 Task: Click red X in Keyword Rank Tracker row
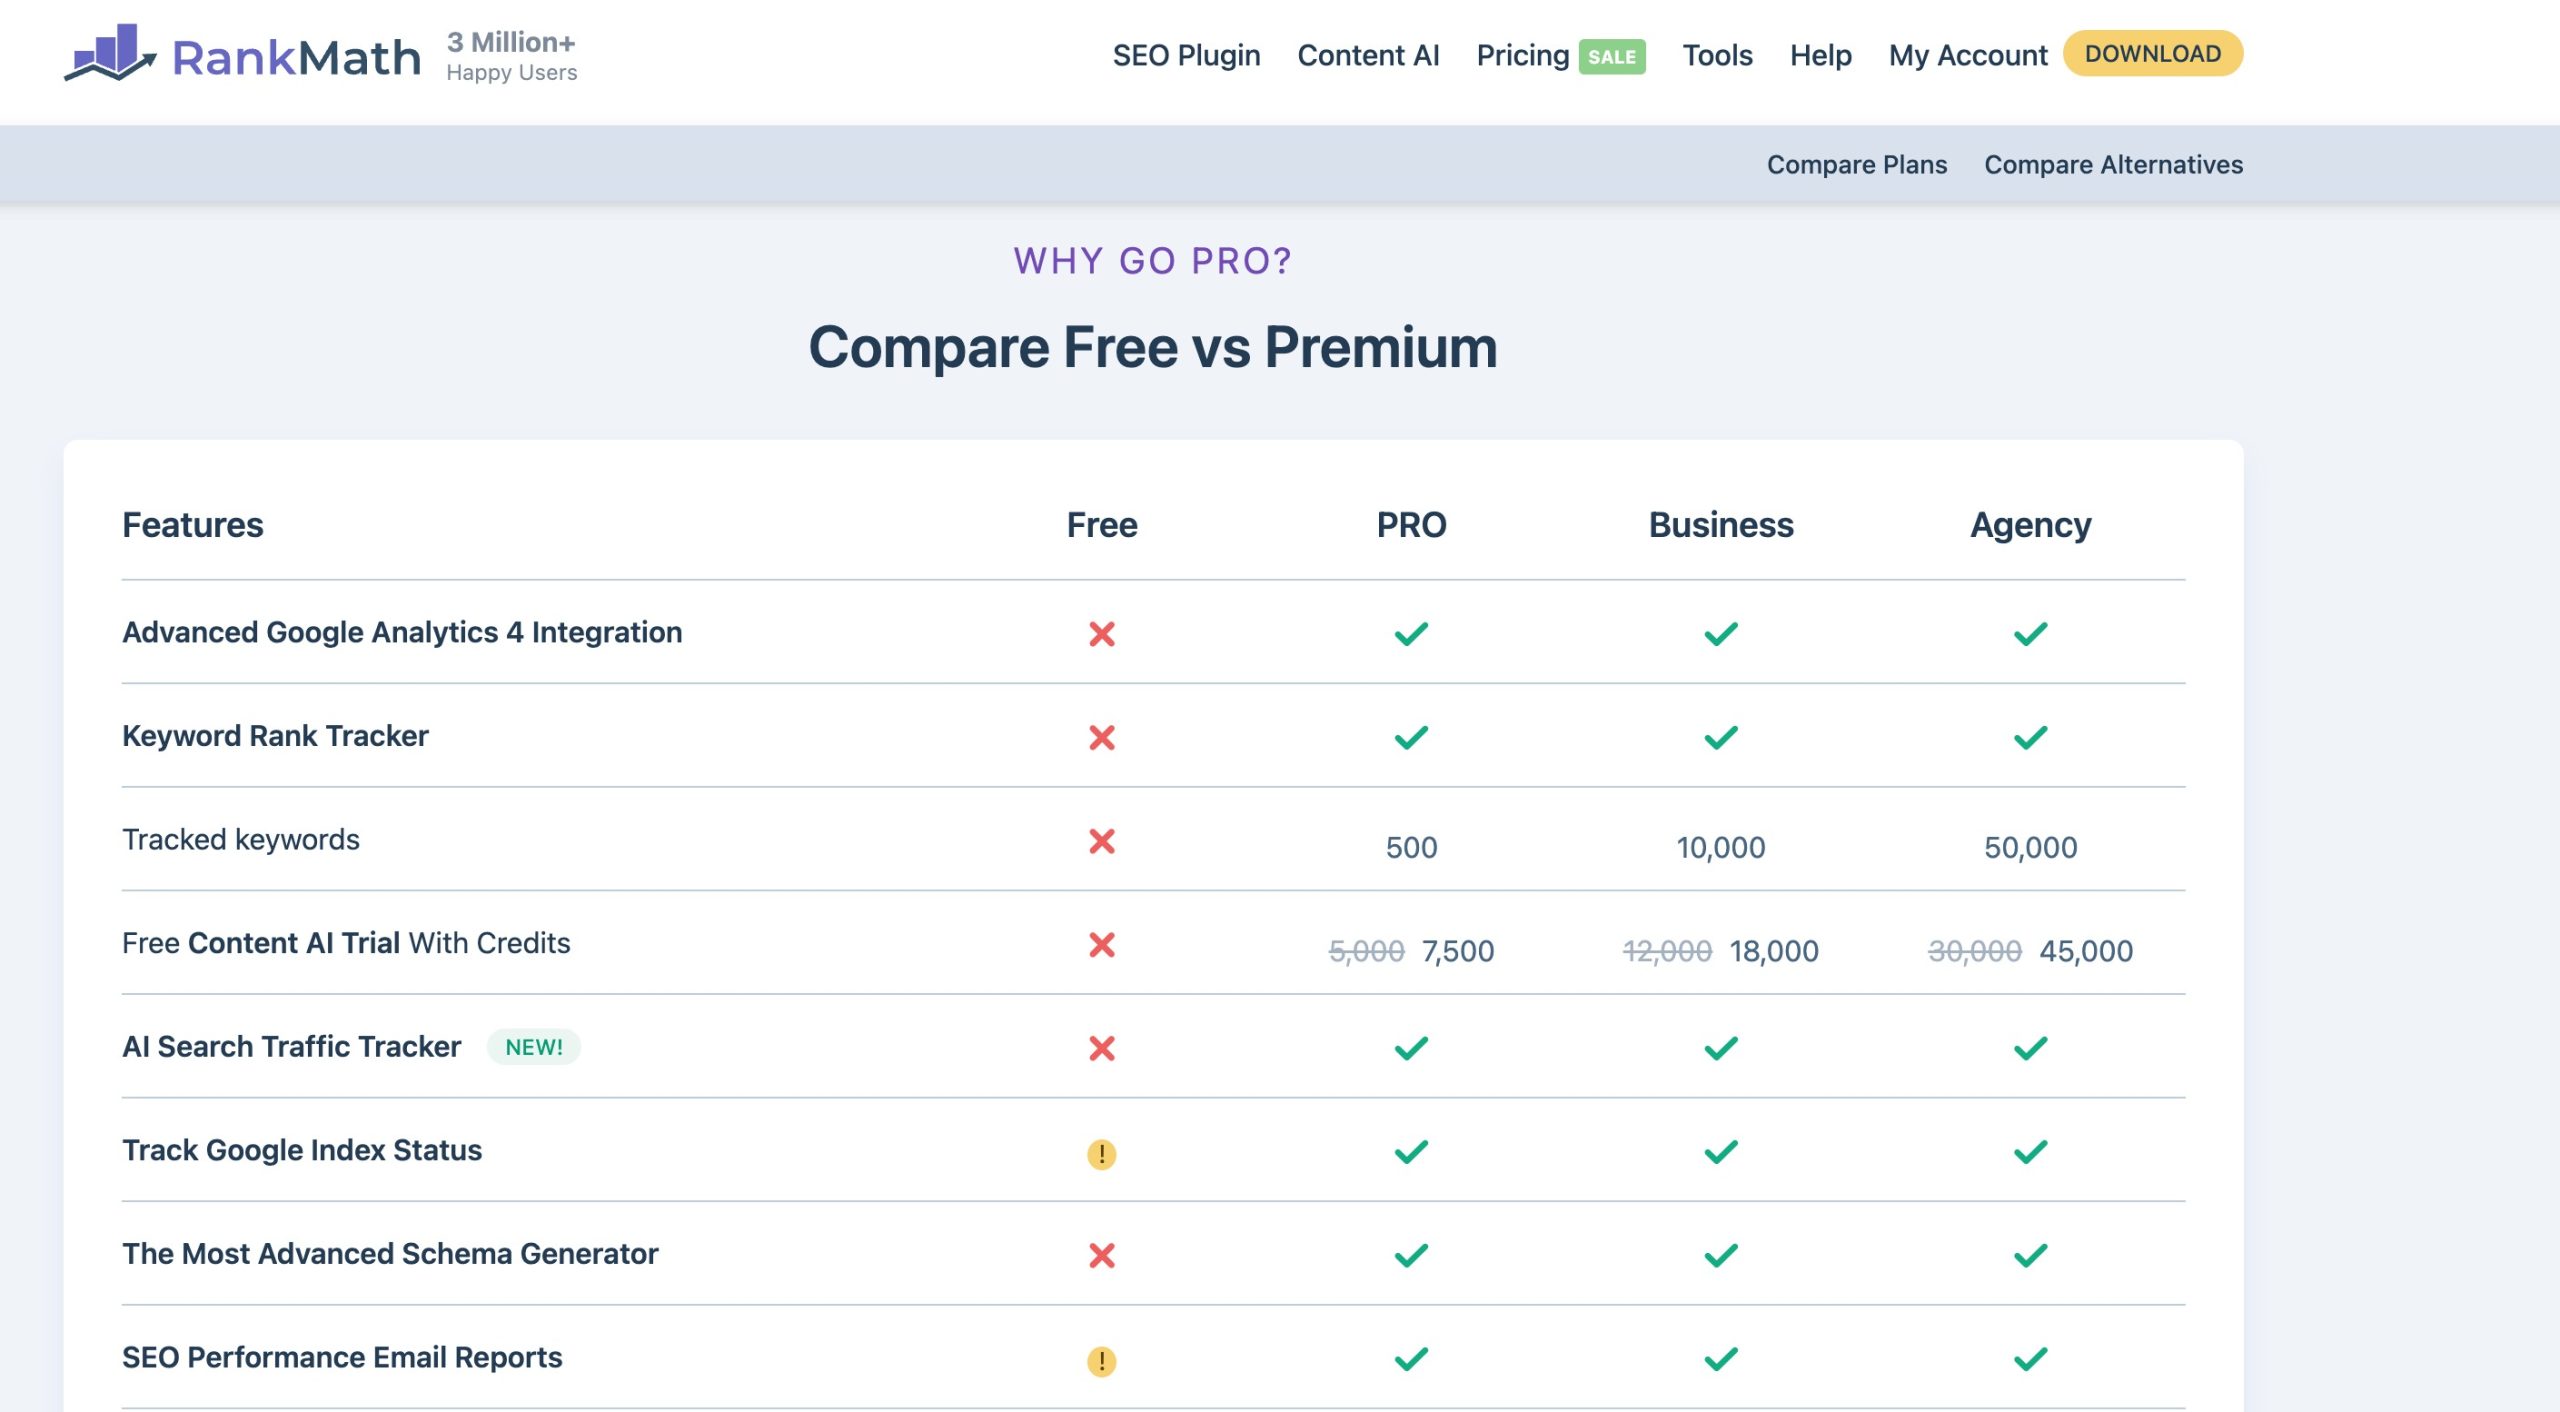click(x=1101, y=738)
